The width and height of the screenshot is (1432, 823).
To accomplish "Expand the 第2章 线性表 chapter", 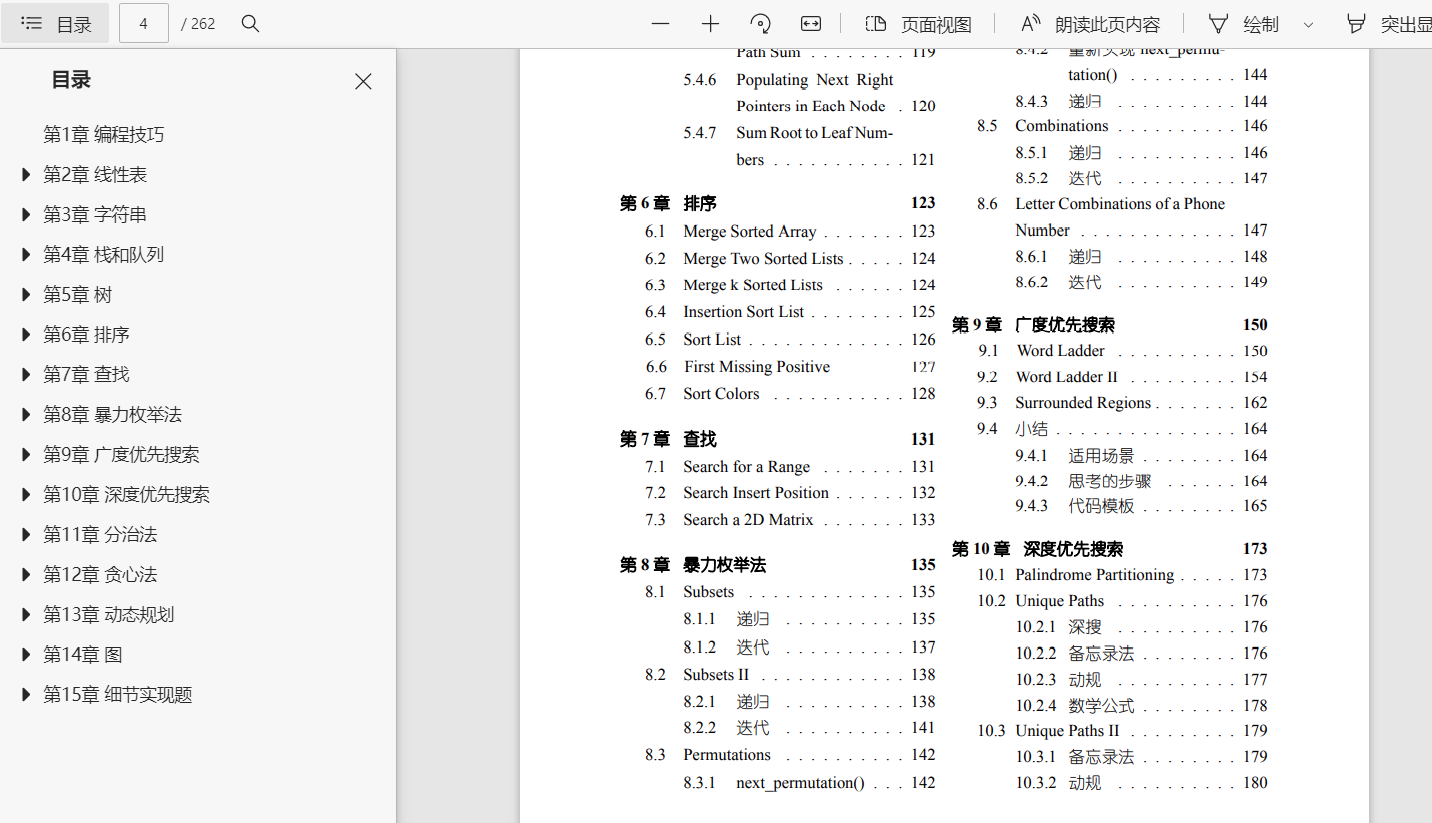I will [26, 173].
